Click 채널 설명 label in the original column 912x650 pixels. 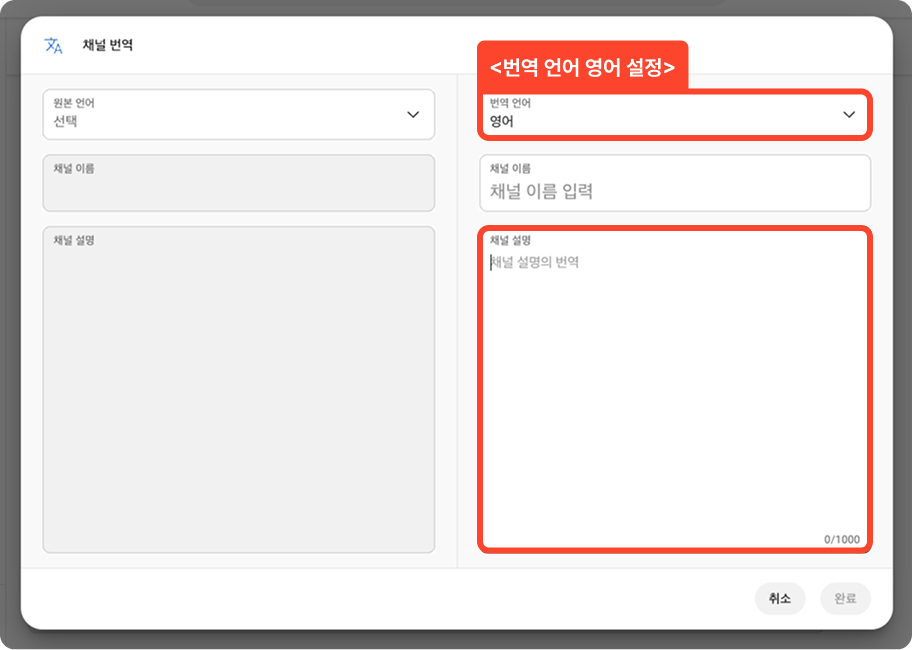74,241
